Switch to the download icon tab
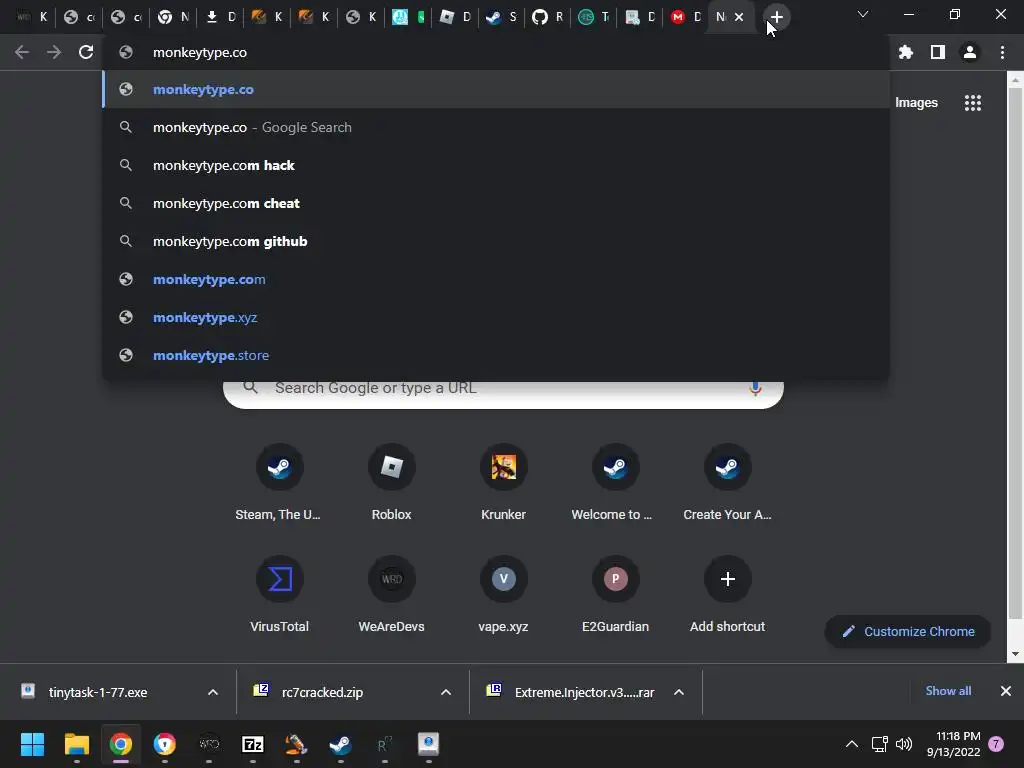 tap(220, 17)
